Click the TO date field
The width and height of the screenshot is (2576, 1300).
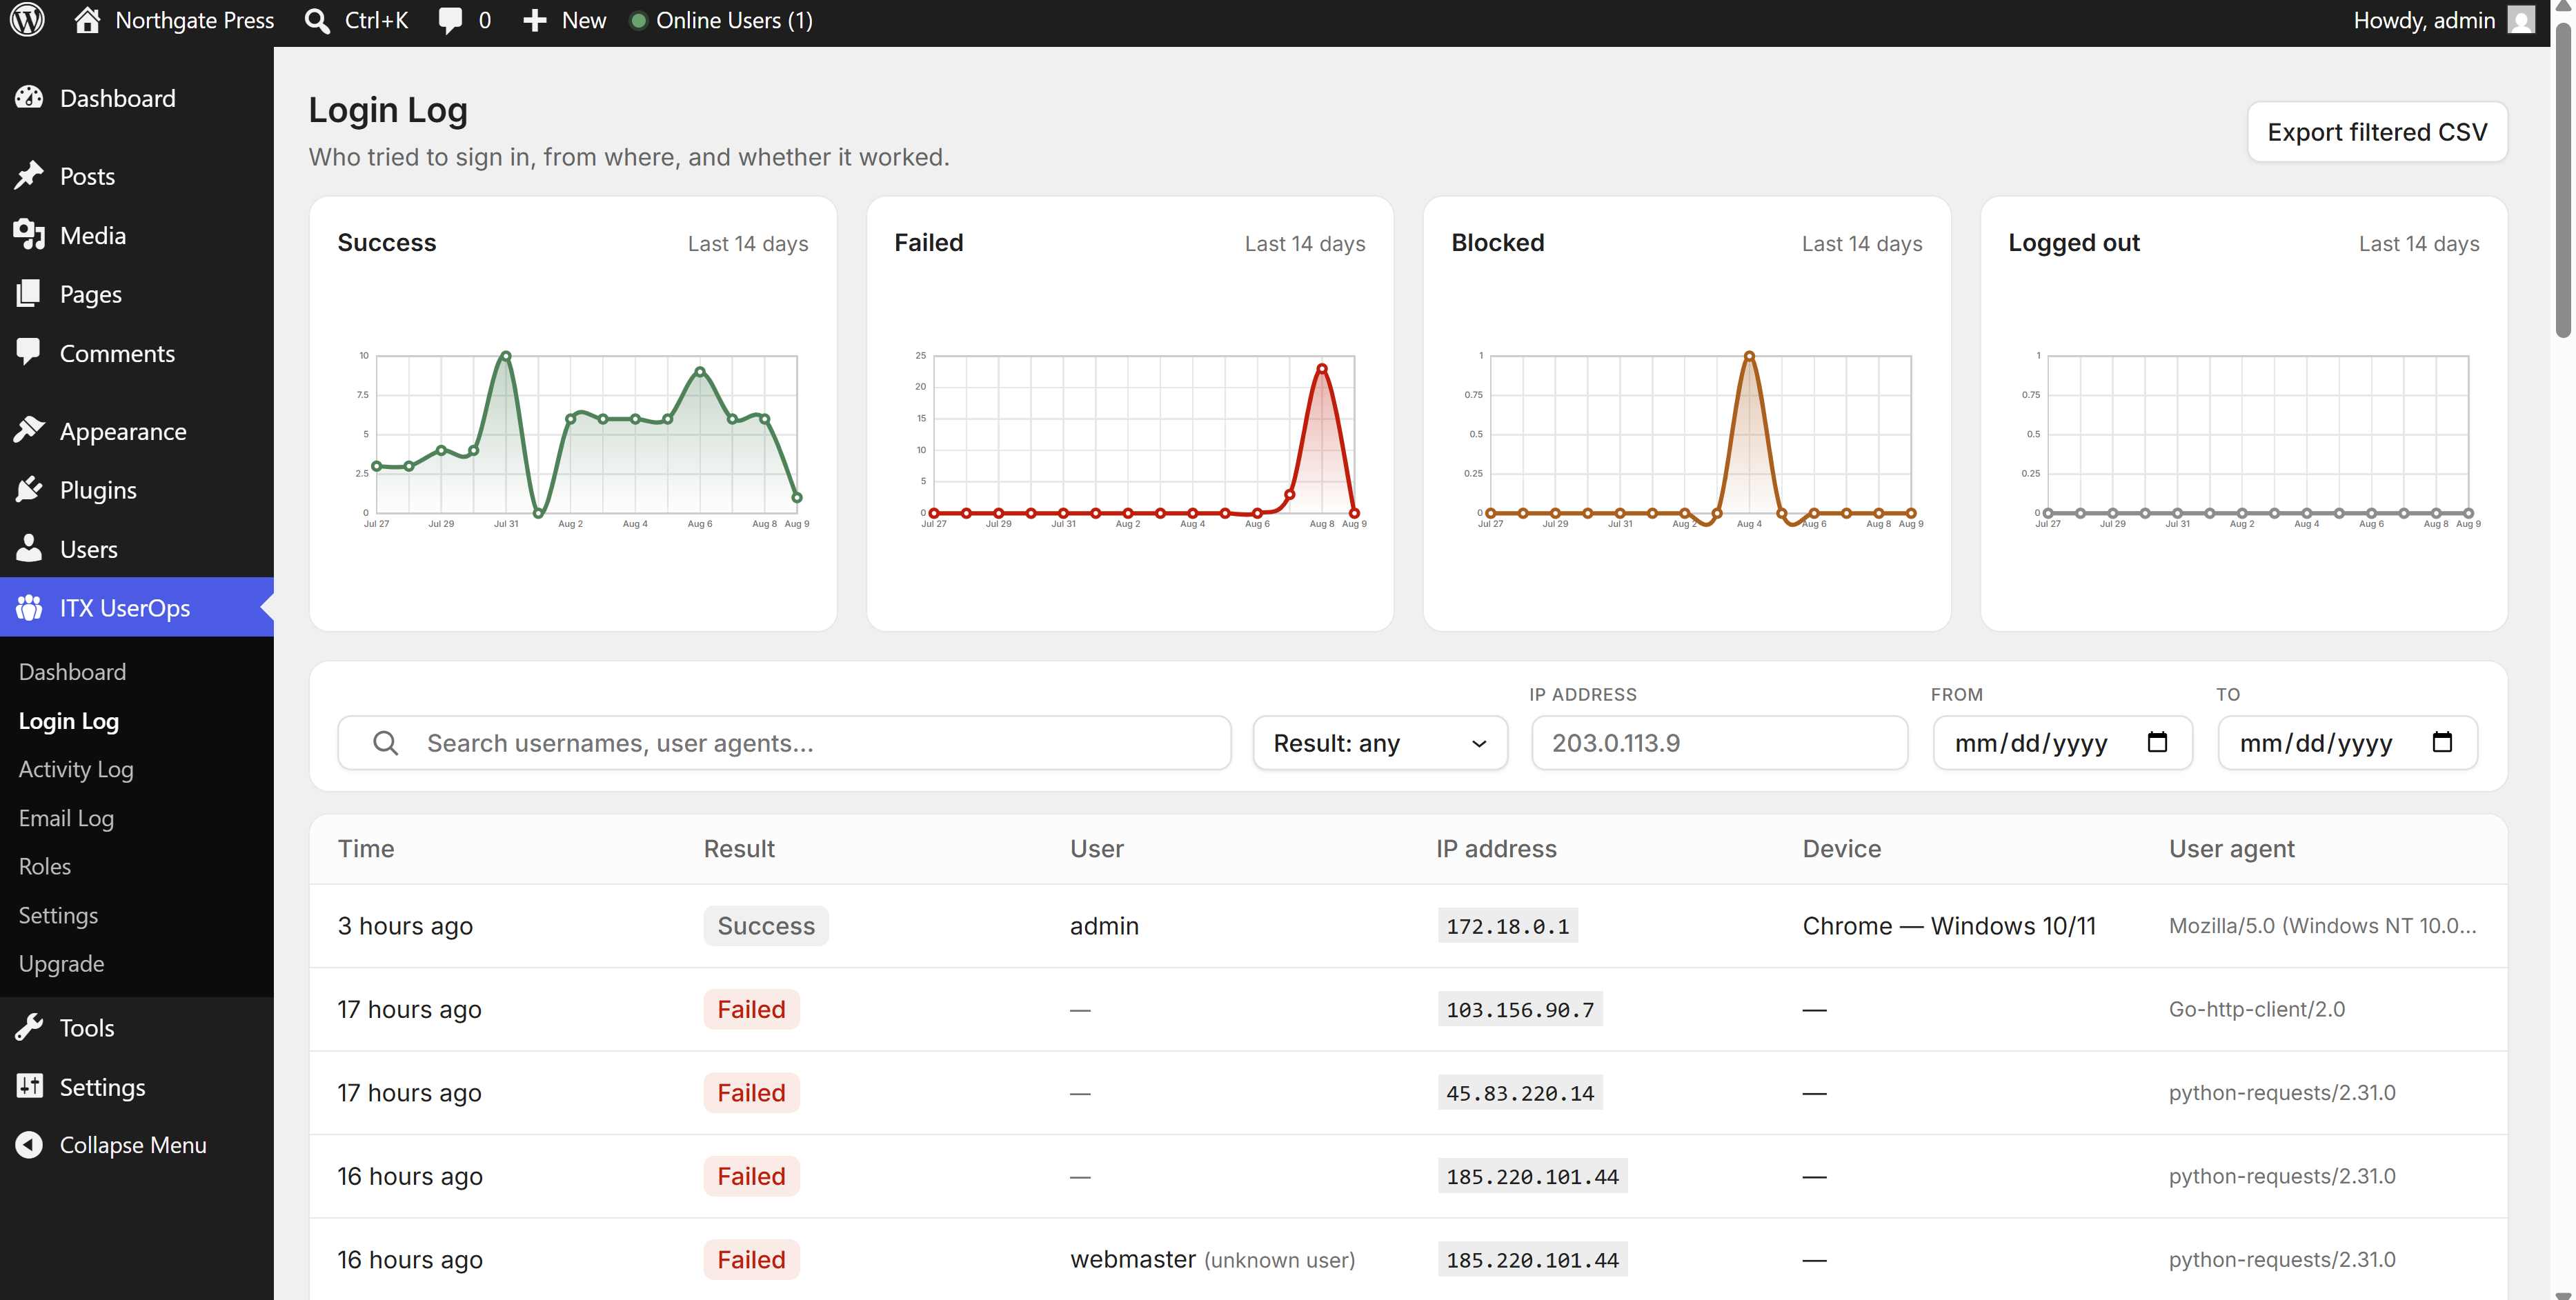(x=2347, y=743)
